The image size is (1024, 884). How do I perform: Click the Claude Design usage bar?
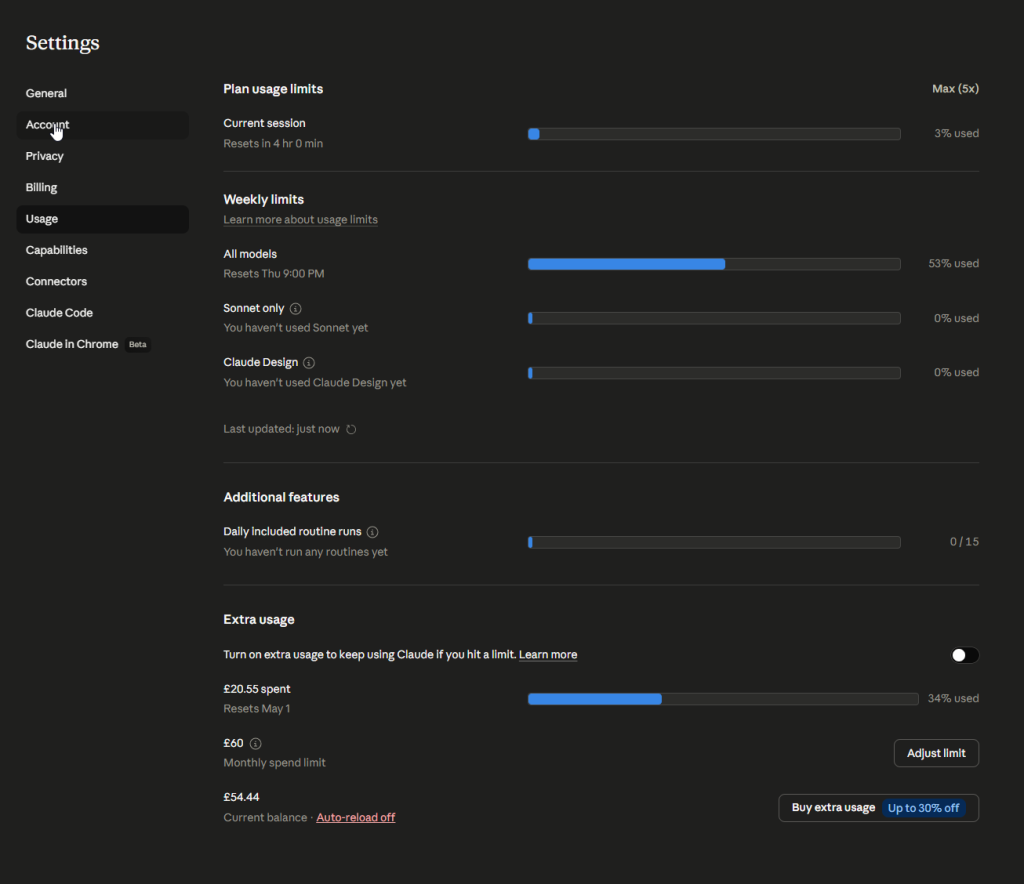tap(714, 373)
